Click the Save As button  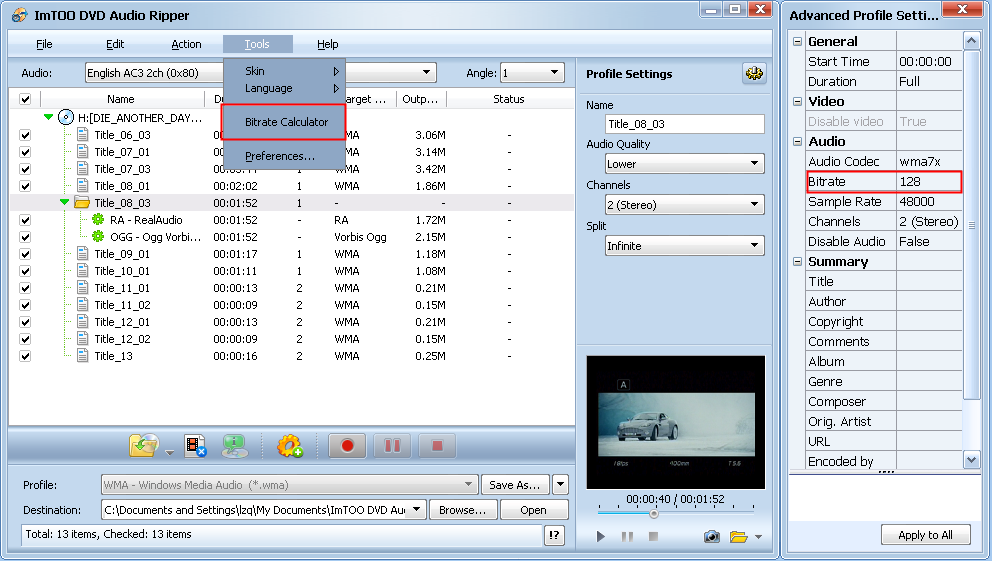coord(515,484)
